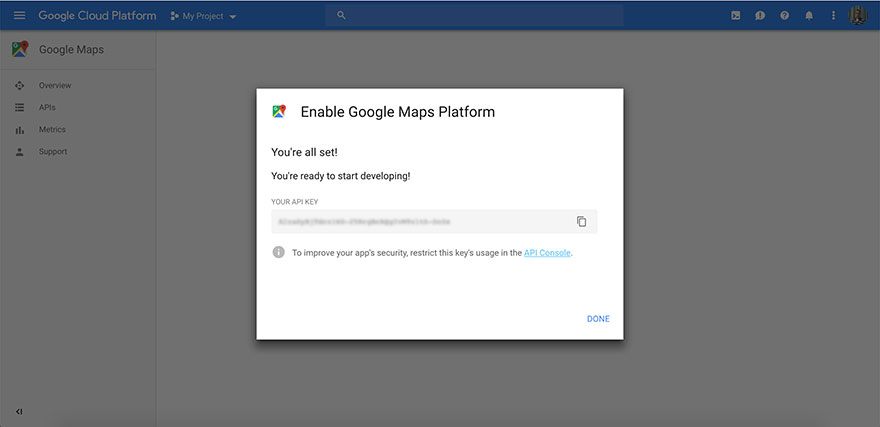Open the three-dot more options menu
This screenshot has height=427, width=880.
coord(833,16)
